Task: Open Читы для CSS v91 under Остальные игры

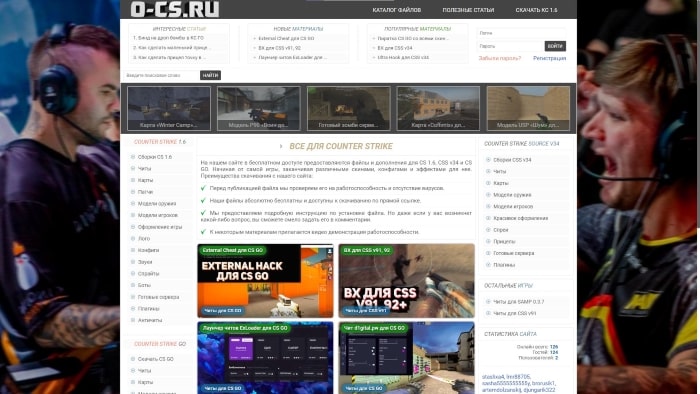Action: (514, 314)
